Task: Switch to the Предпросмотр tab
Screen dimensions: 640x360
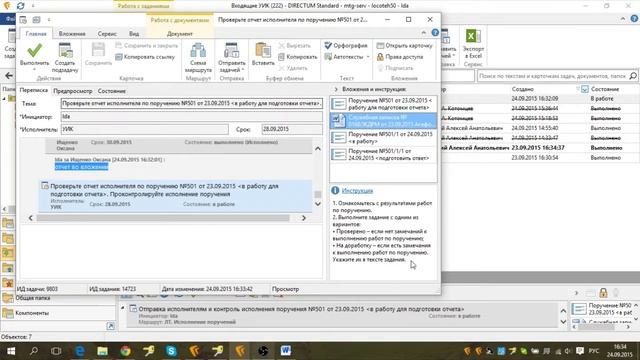Action: coord(73,91)
